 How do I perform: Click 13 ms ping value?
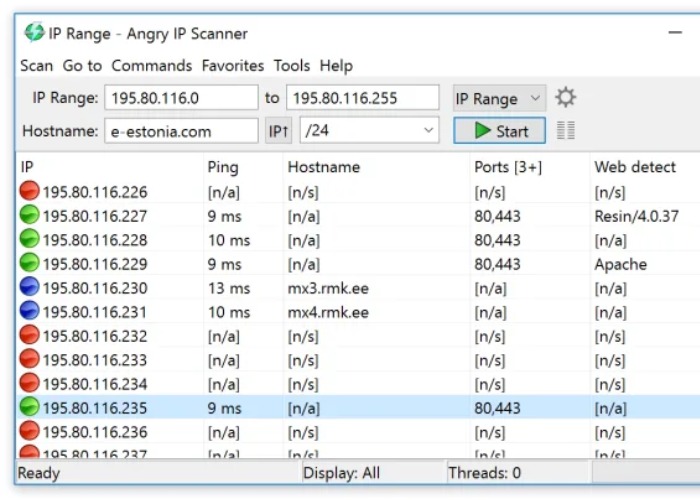click(229, 288)
